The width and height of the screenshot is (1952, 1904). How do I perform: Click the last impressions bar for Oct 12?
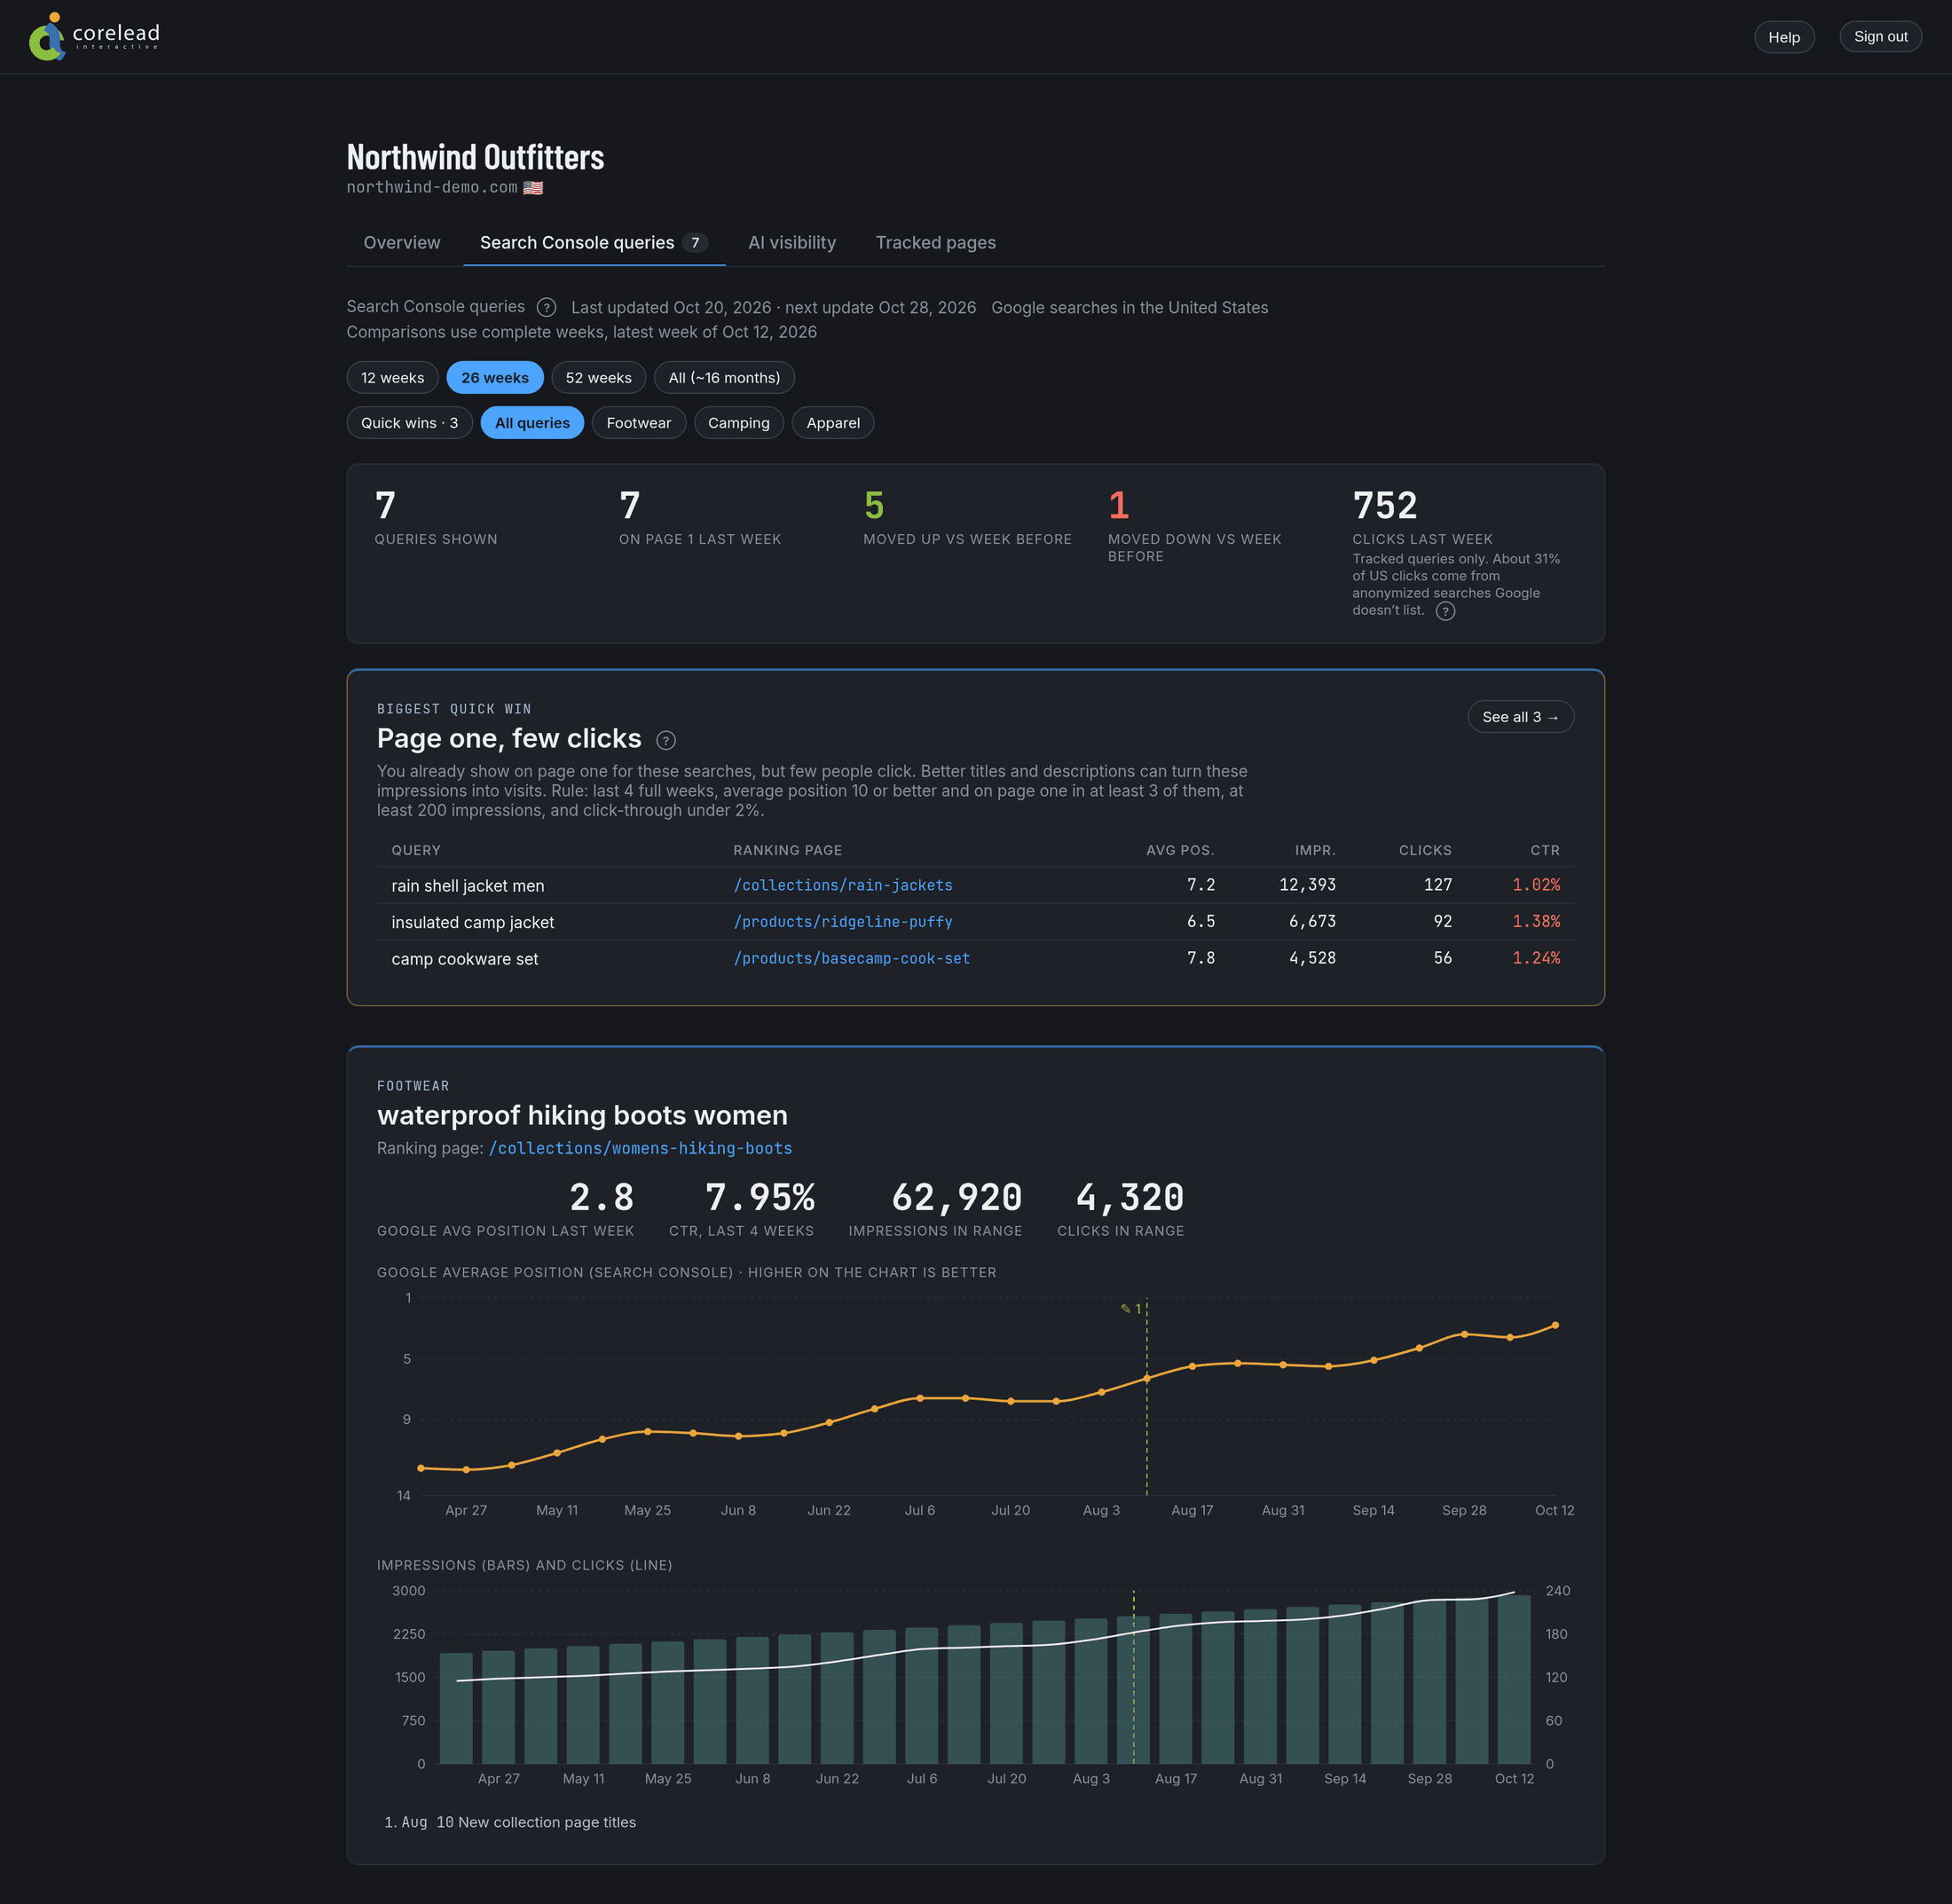1513,1680
